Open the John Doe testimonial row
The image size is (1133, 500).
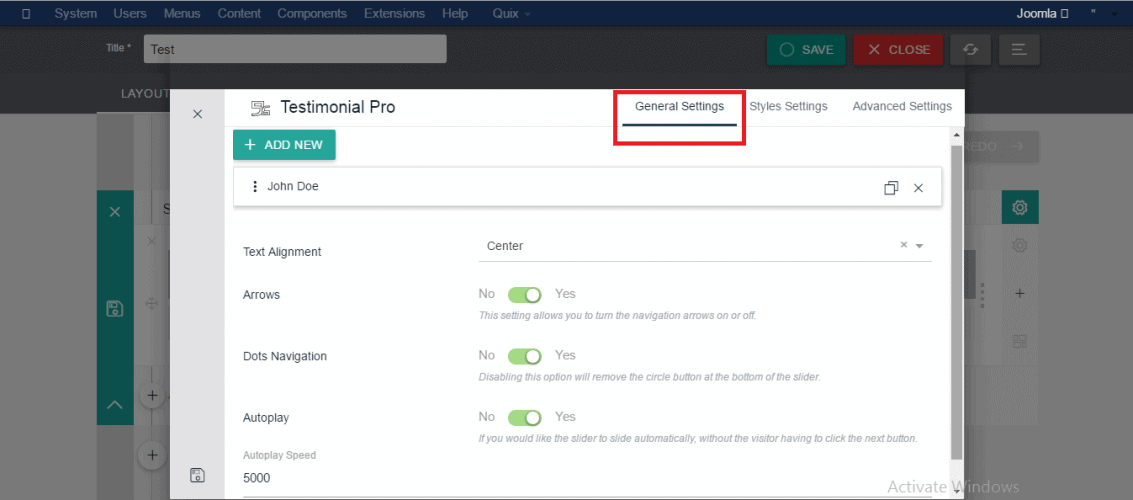click(x=587, y=186)
